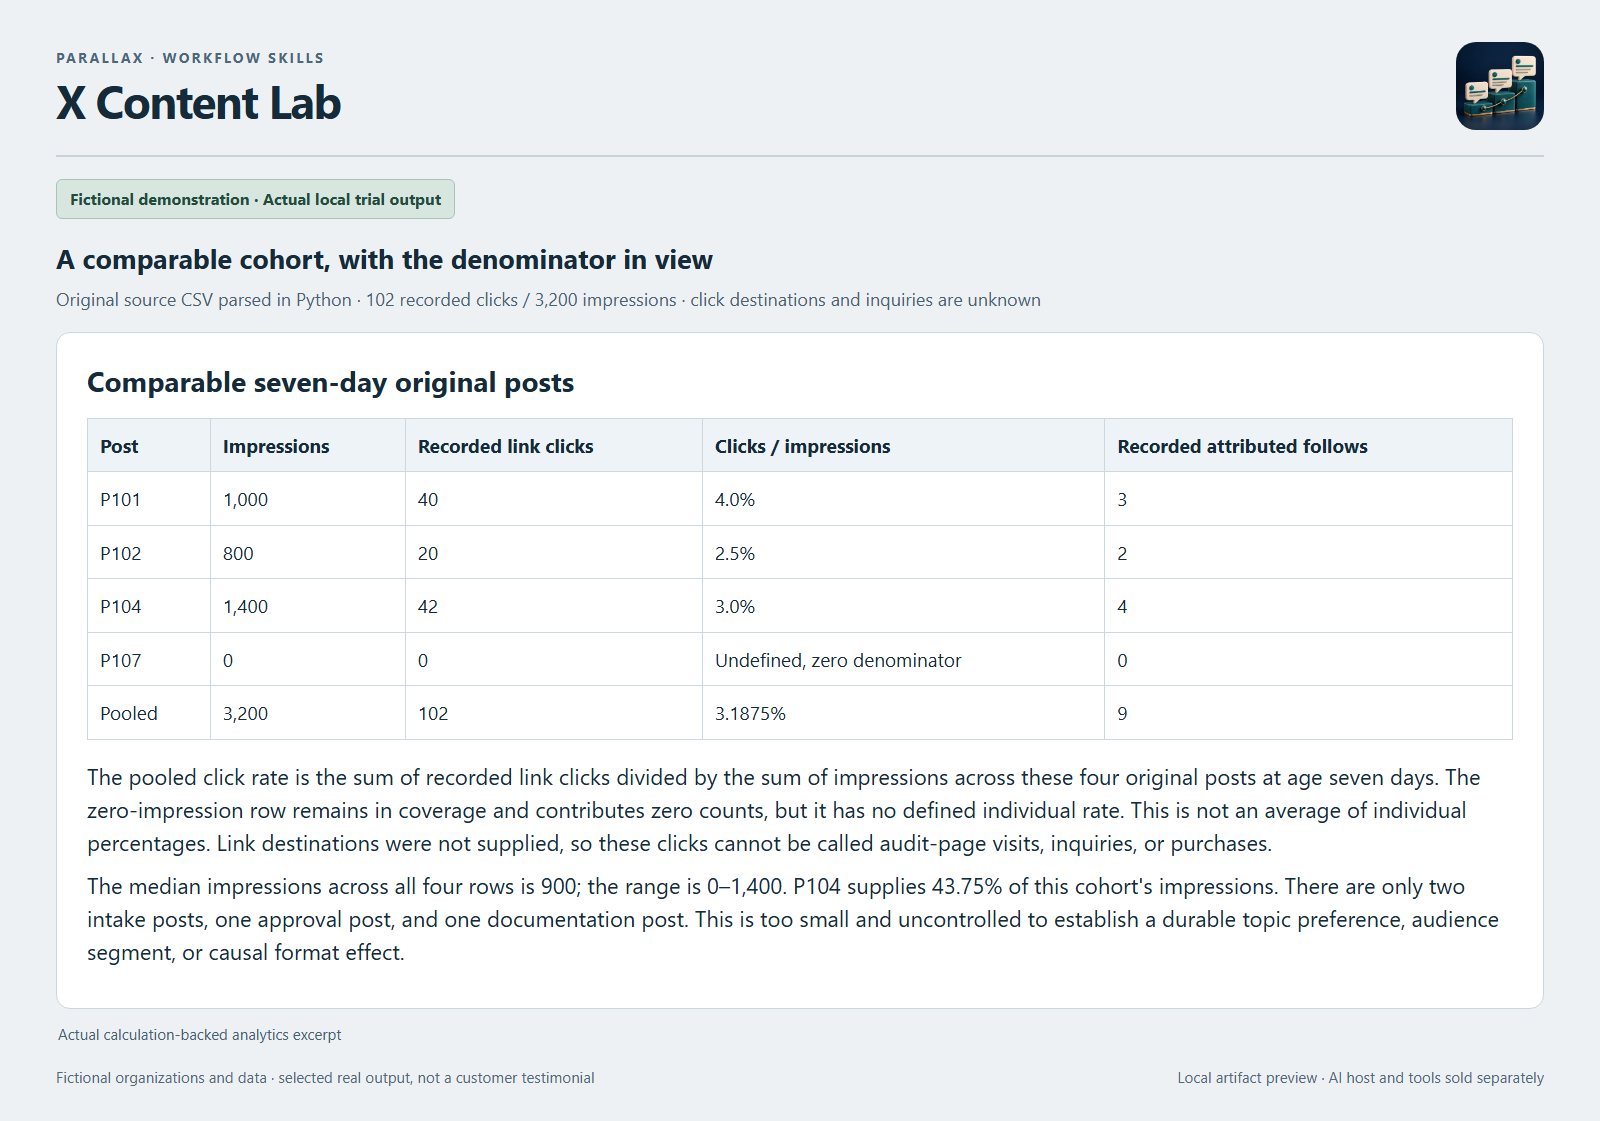This screenshot has width=1600, height=1121.
Task: Click the 'Impressions' column header
Action: (308, 446)
